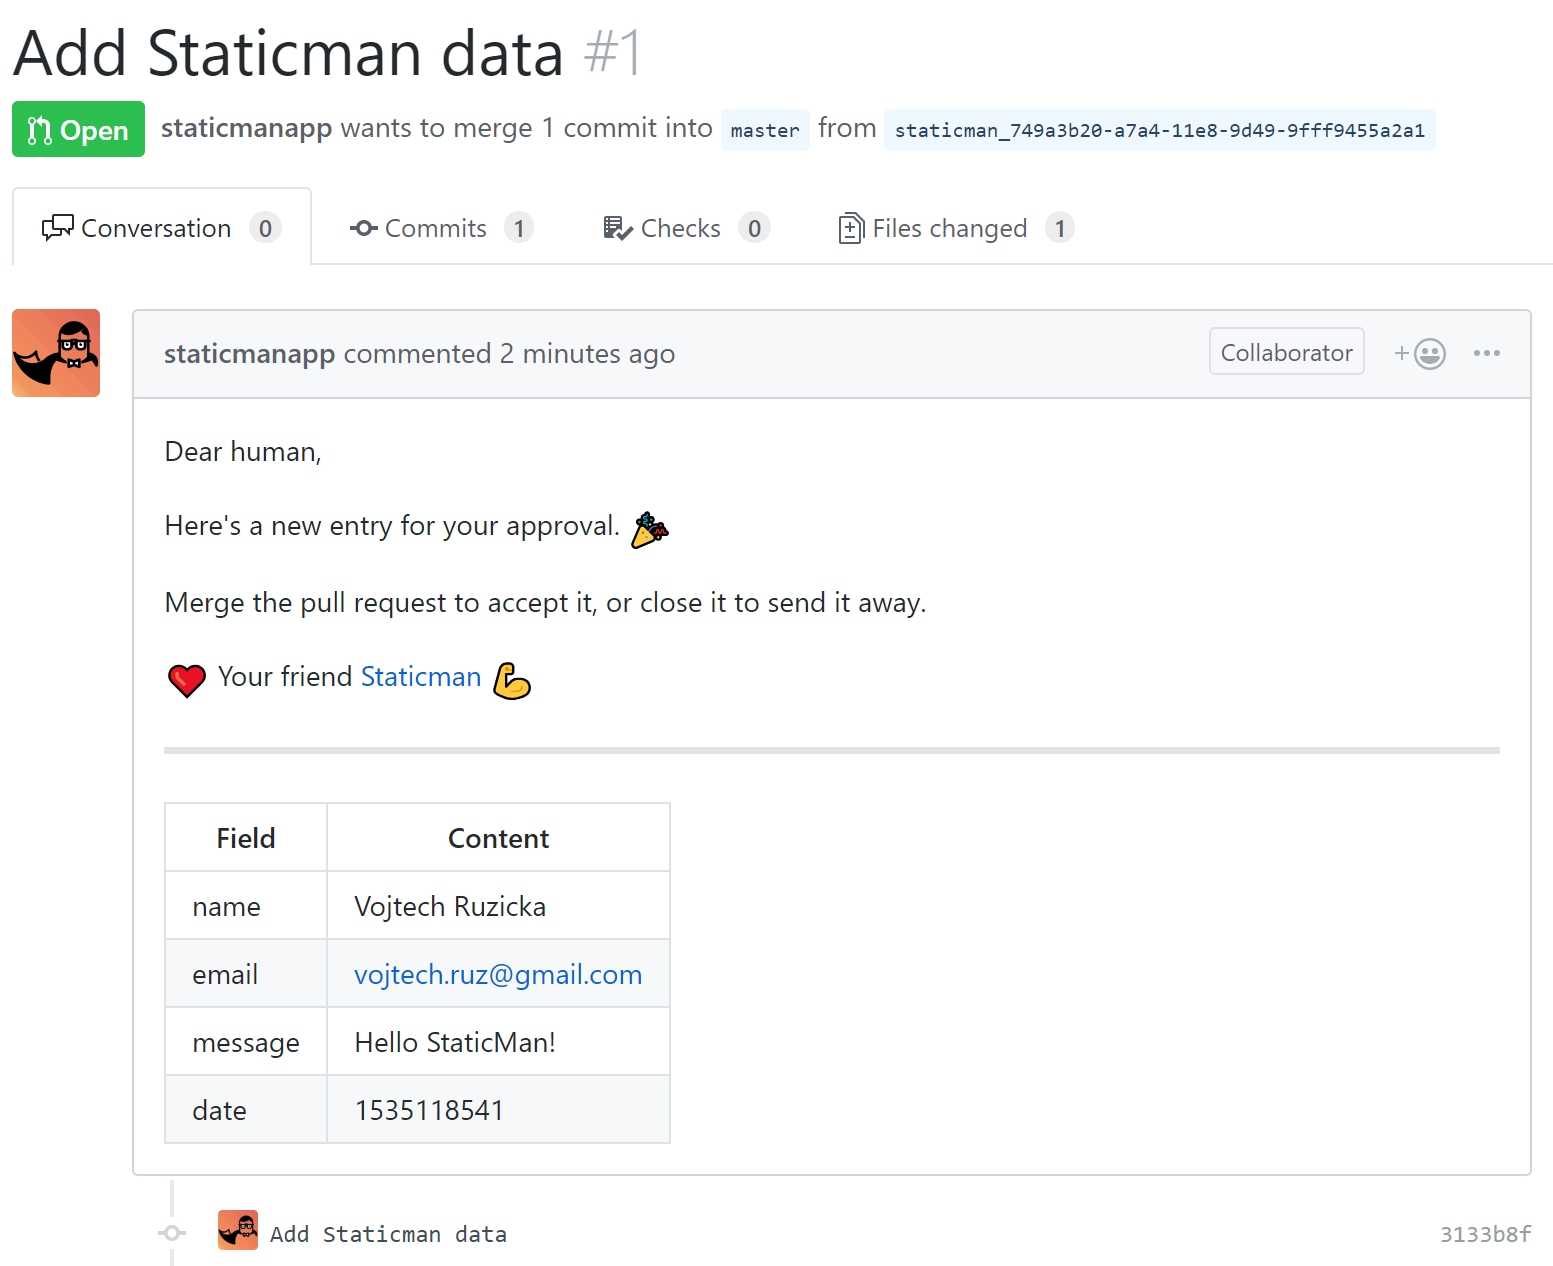Click the red heart emoji
The width and height of the screenshot is (1553, 1266).
(x=186, y=680)
